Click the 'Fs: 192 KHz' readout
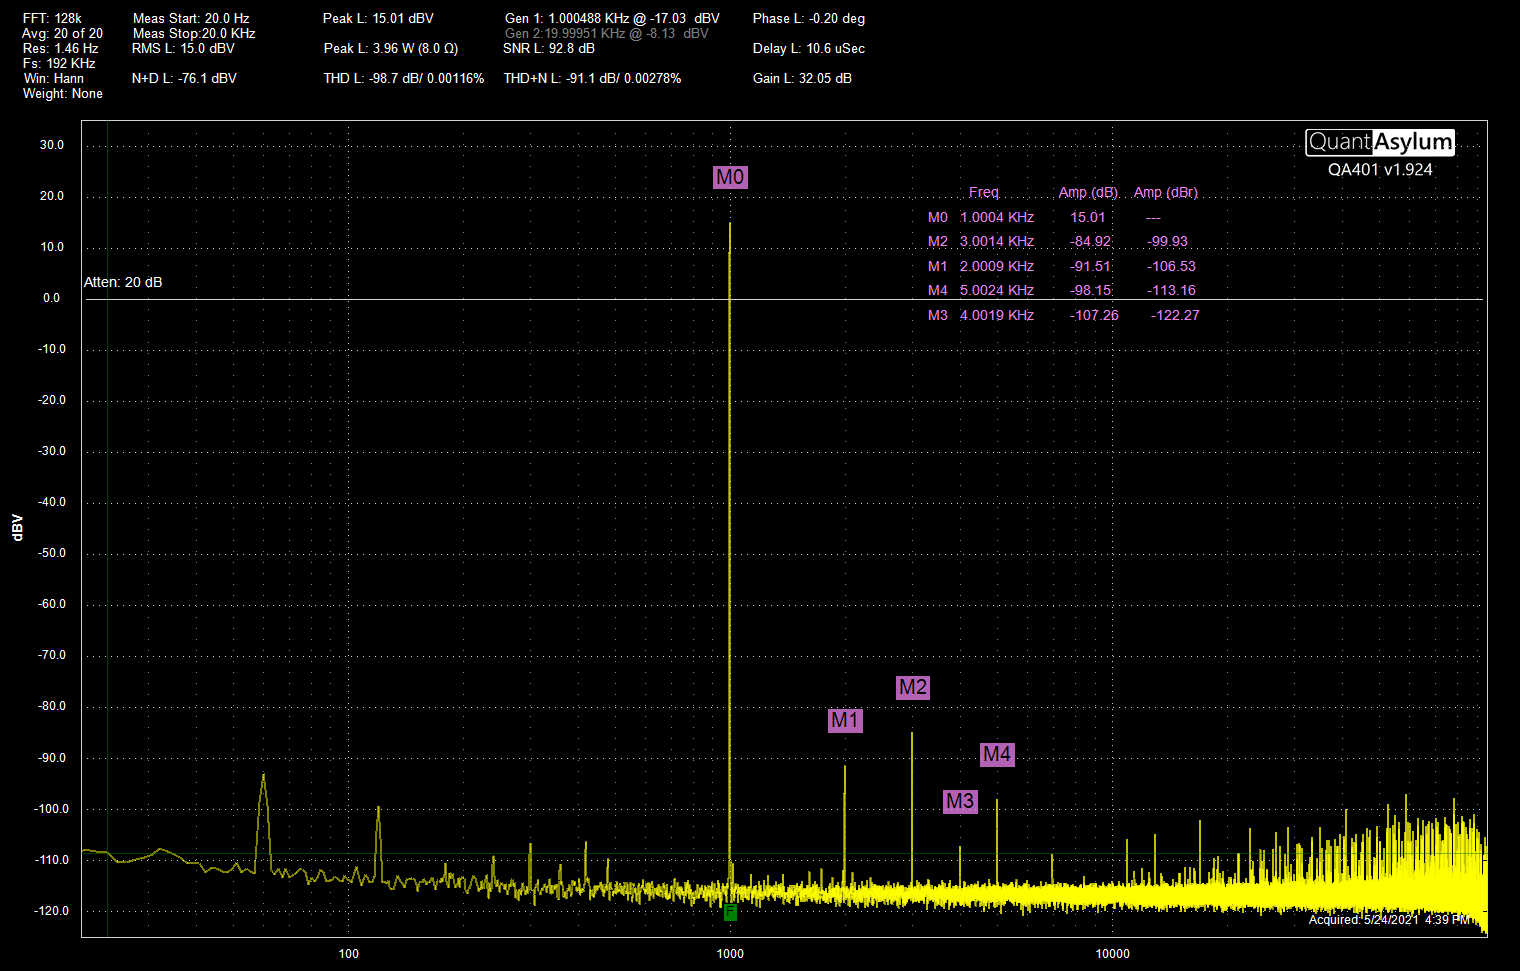 pyautogui.click(x=59, y=63)
